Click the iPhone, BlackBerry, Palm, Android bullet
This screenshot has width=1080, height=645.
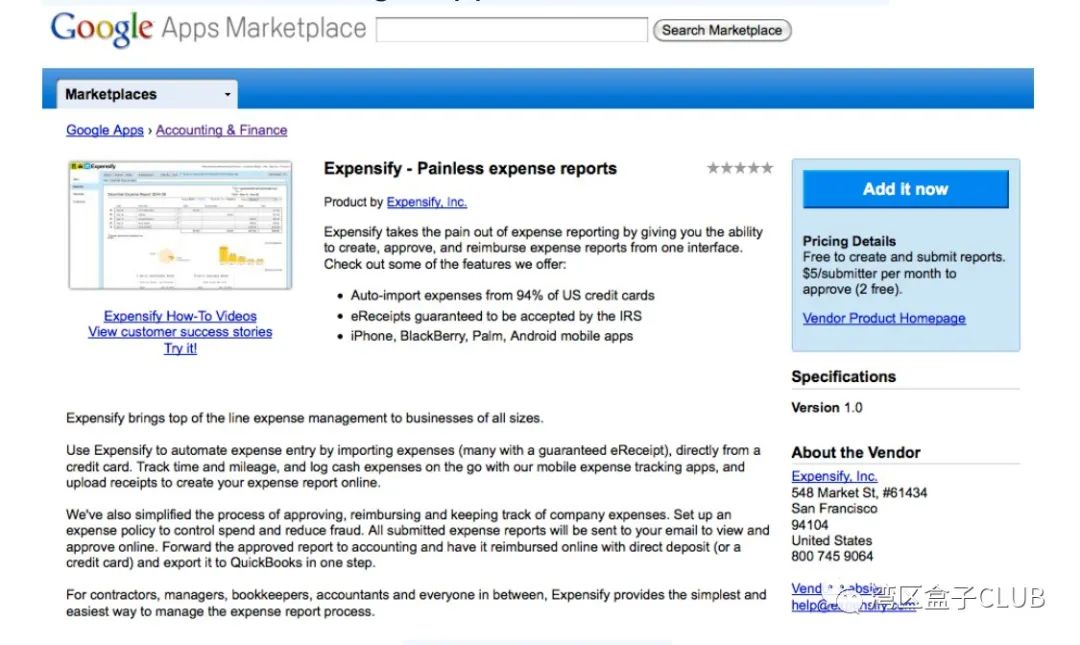492,336
